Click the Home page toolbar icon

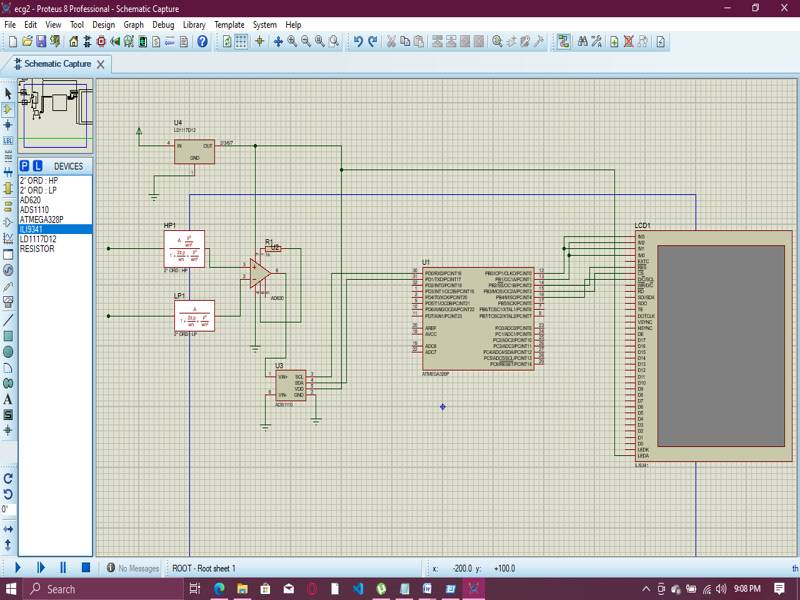(x=74, y=42)
